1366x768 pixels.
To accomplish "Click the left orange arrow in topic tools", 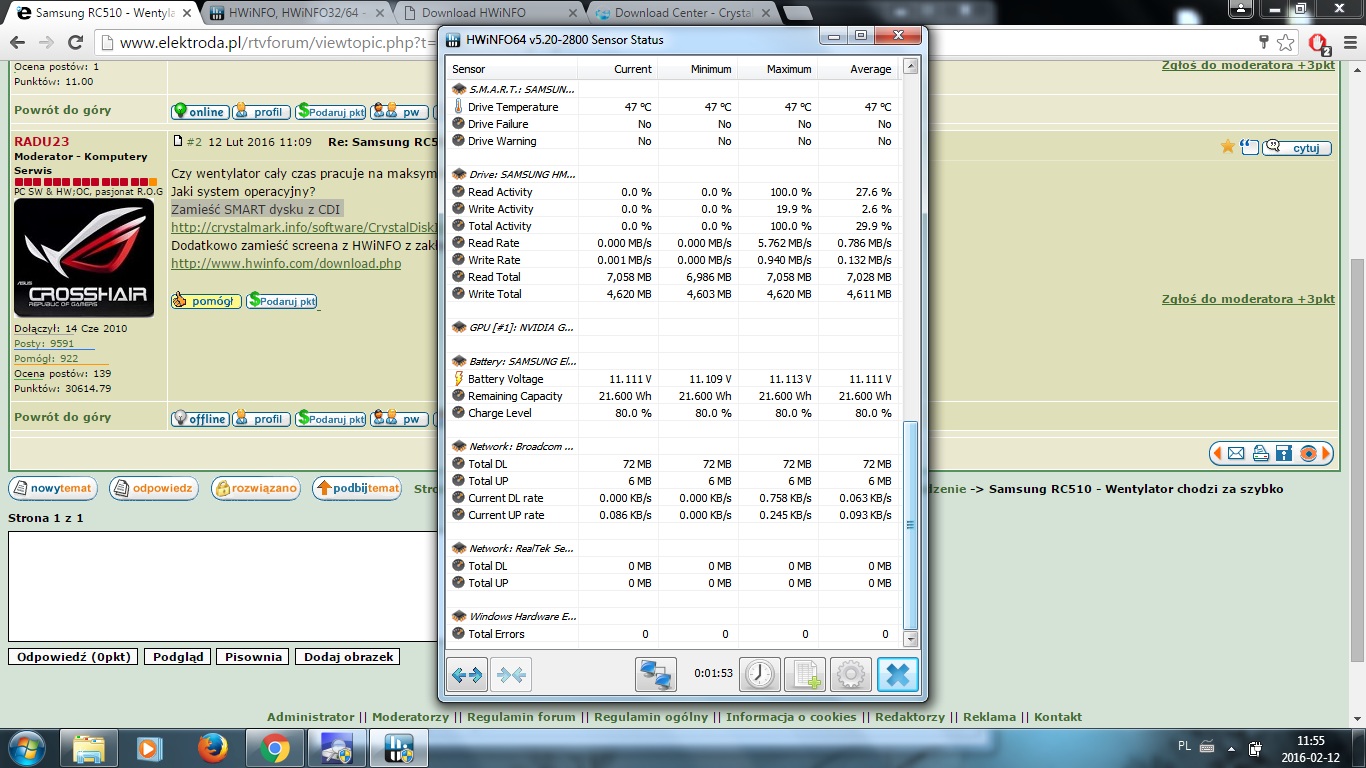I will coord(1217,453).
